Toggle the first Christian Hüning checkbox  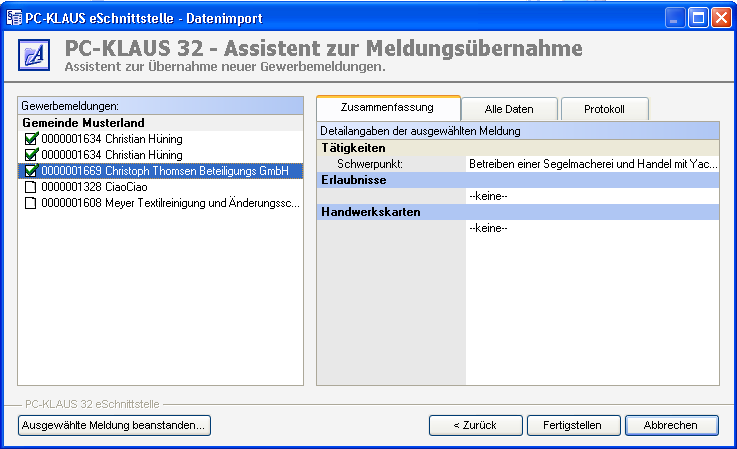pos(31,139)
